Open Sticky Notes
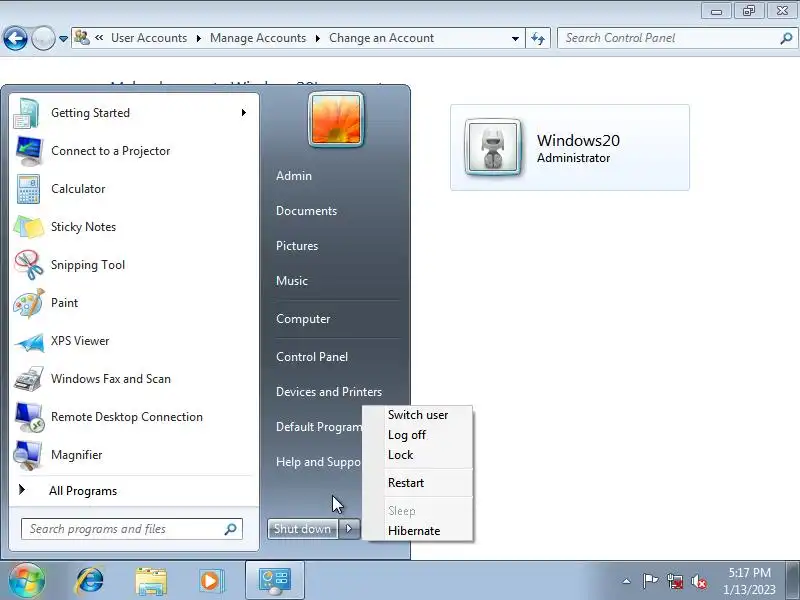This screenshot has width=800, height=600. point(134,227)
